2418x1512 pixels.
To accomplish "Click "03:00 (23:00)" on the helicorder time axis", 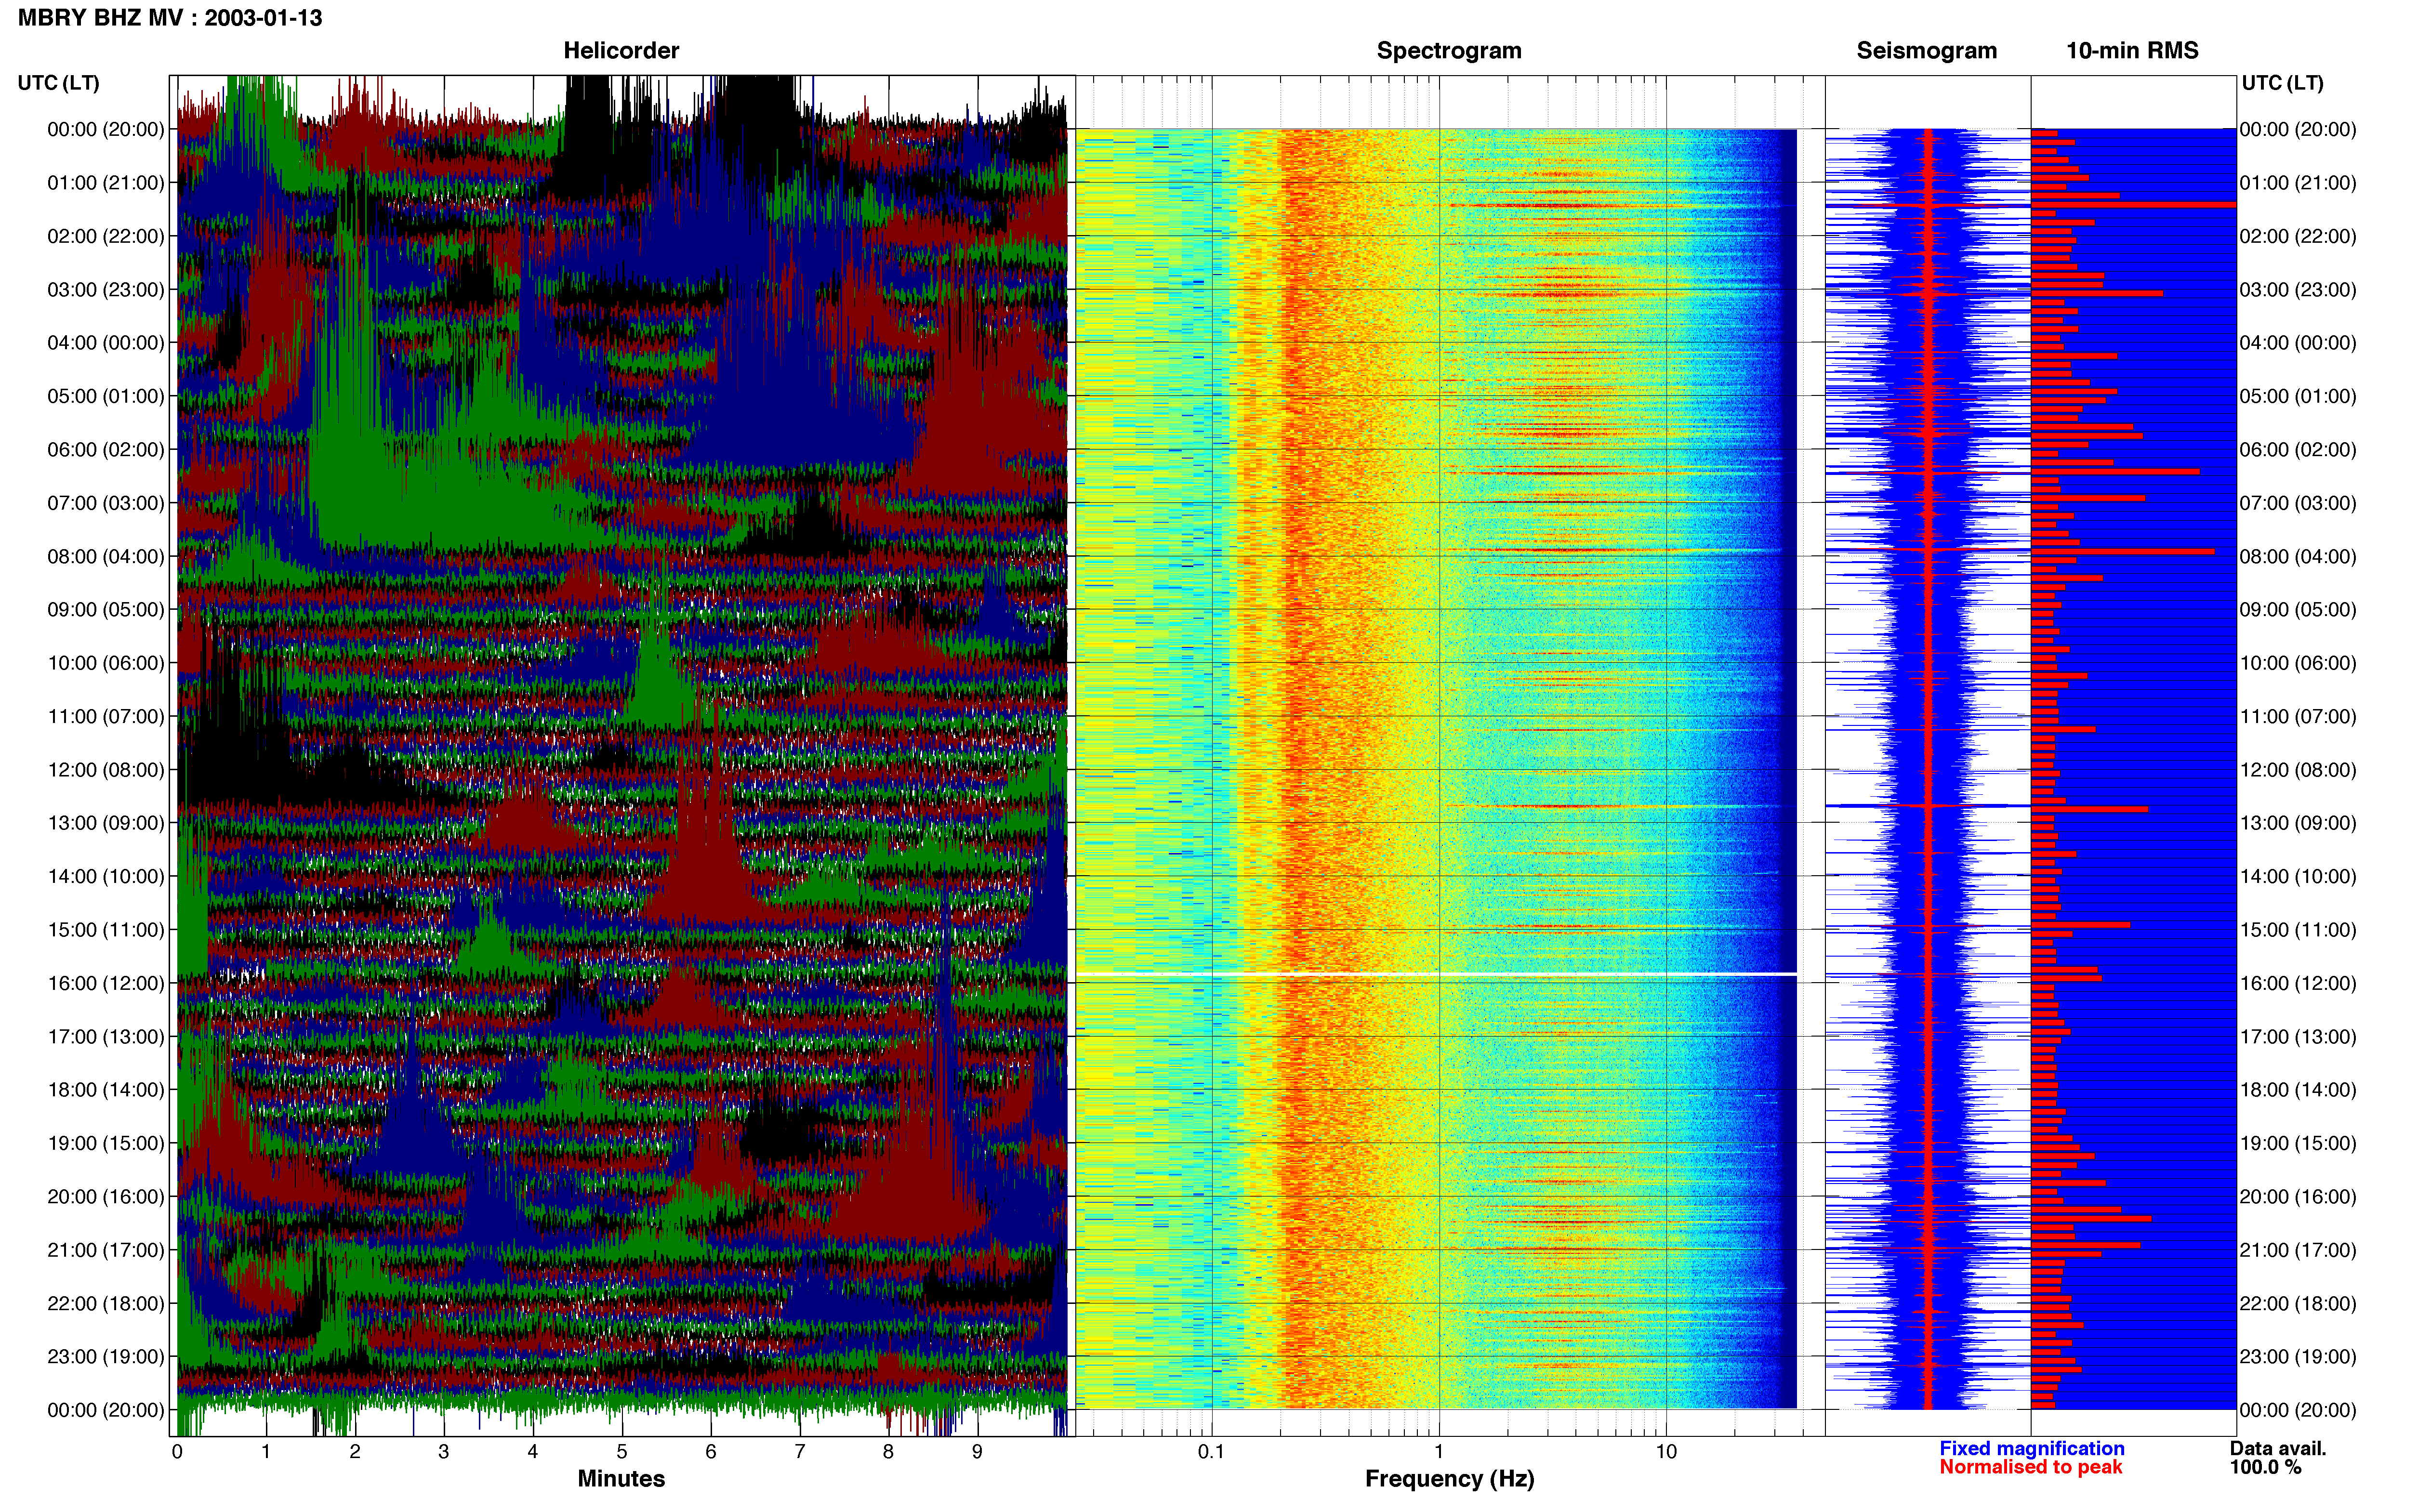I will 106,290.
